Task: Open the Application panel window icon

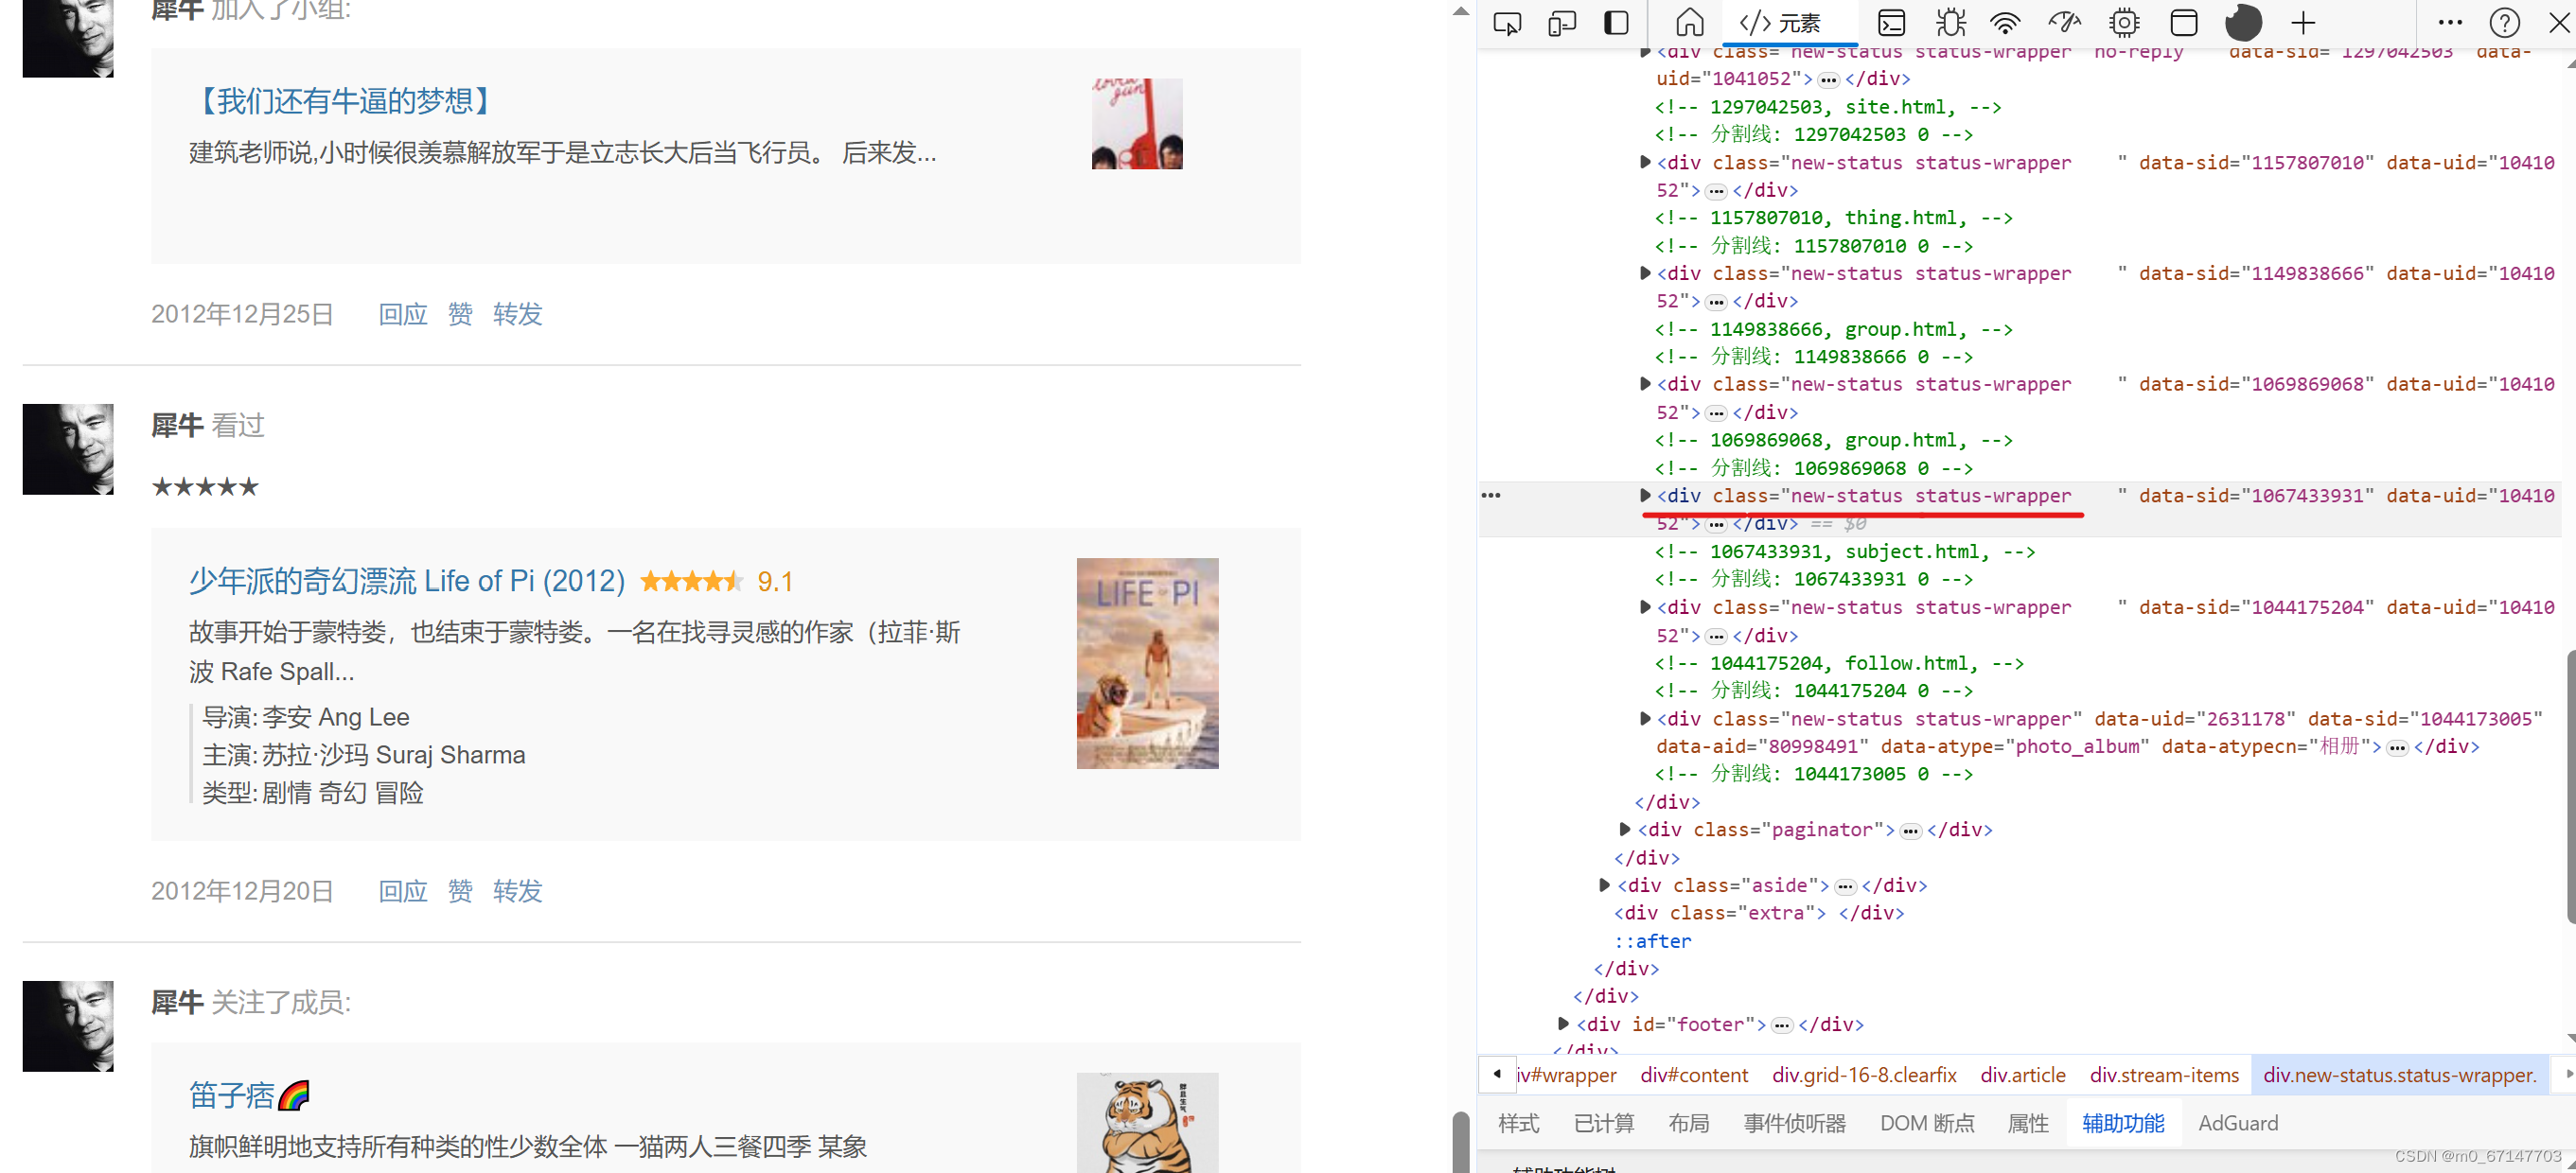Action: tap(2184, 23)
